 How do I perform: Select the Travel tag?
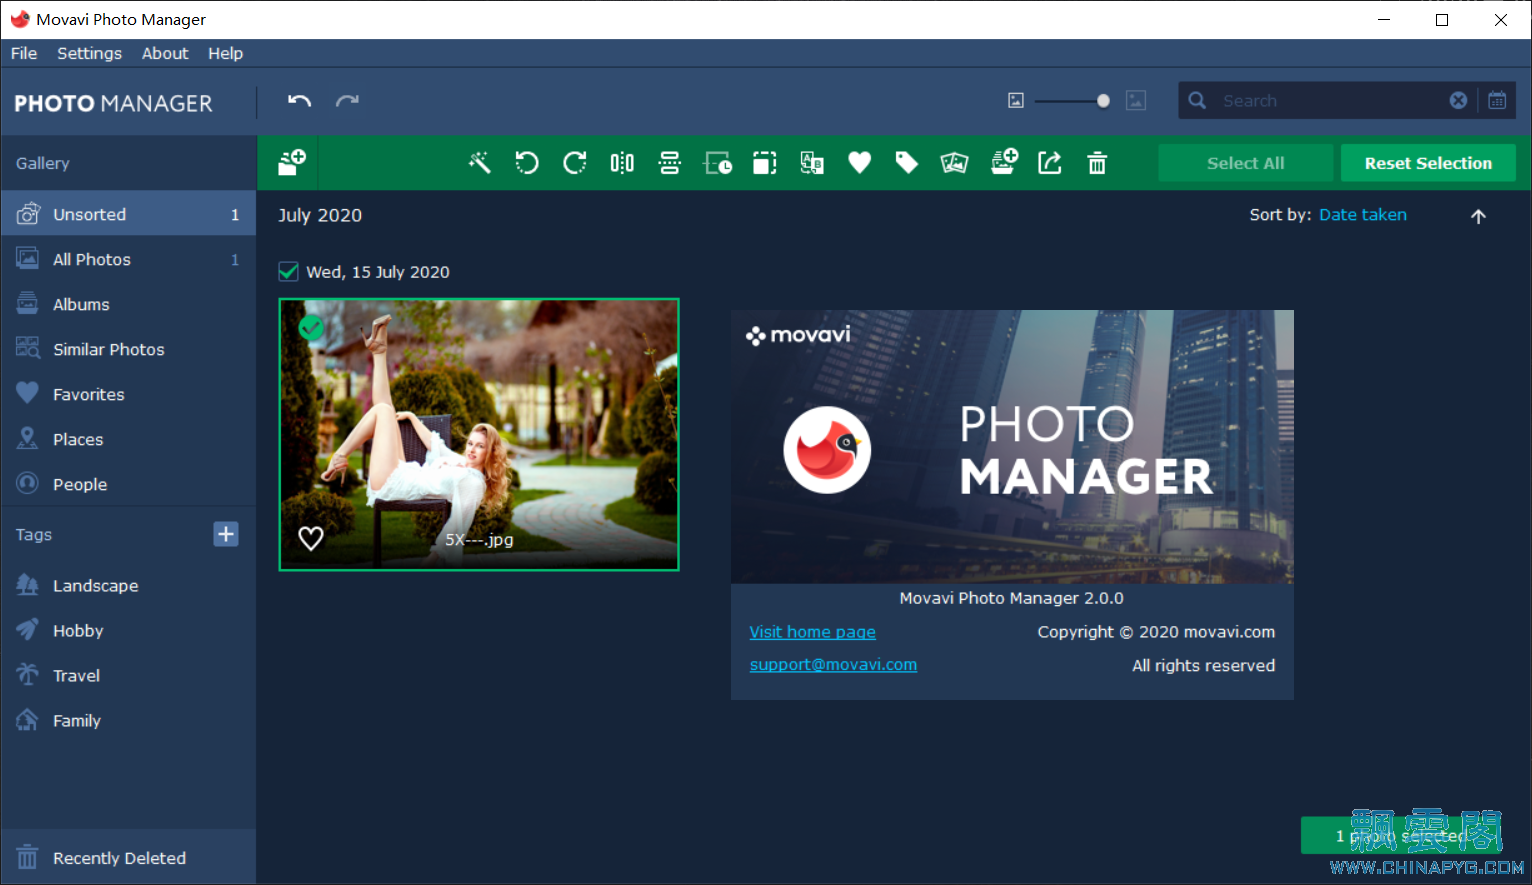coord(128,675)
